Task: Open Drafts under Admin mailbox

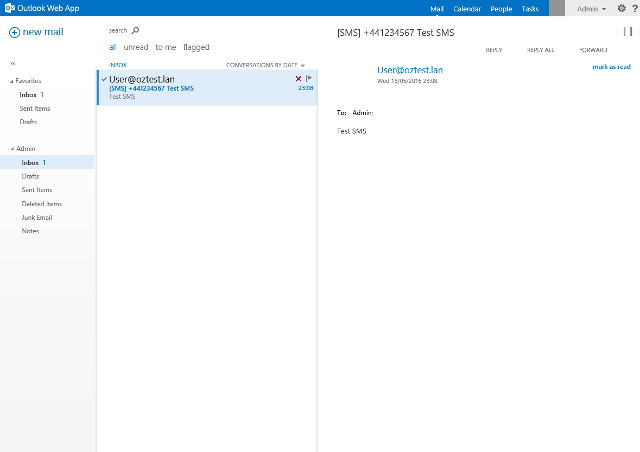Action: click(x=30, y=176)
